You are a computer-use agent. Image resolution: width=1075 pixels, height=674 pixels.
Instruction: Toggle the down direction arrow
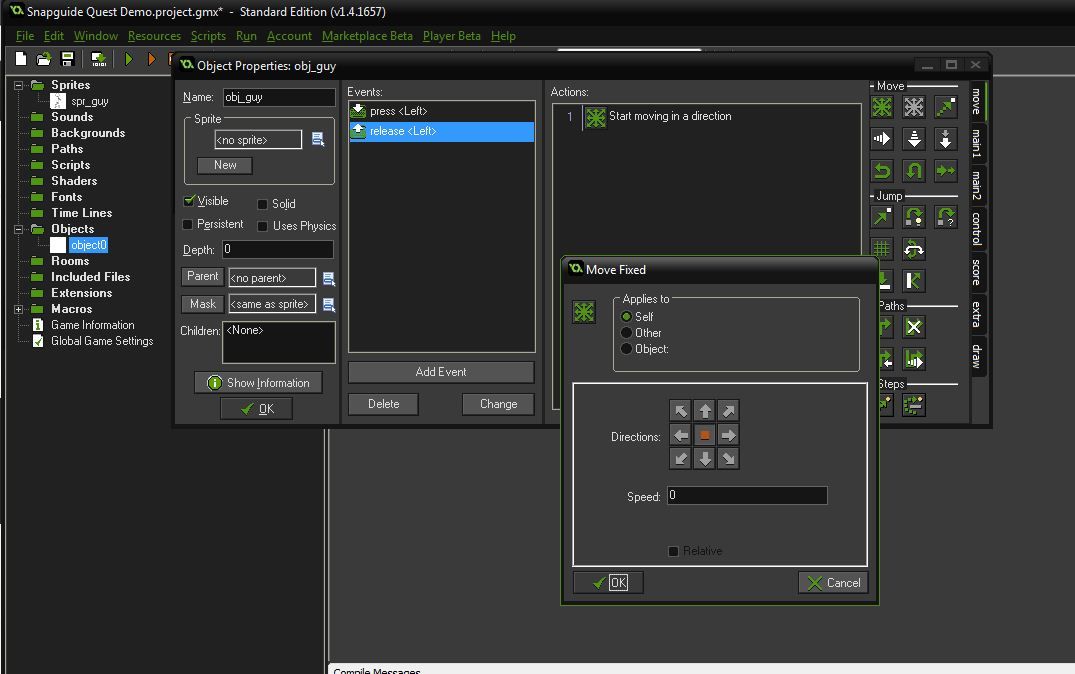(704, 459)
